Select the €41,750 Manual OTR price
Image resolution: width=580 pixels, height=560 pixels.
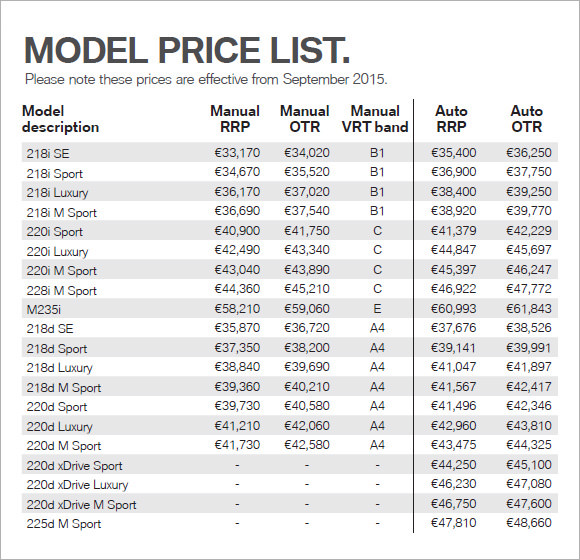tap(307, 230)
